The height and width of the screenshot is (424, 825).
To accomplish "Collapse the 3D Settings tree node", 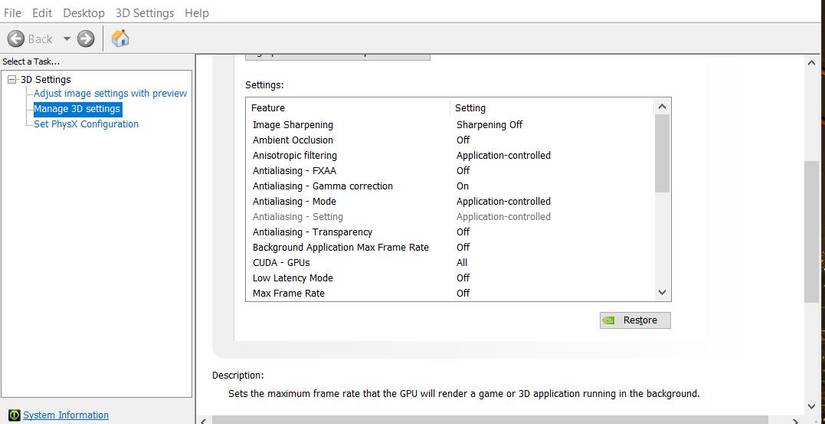I will 12,79.
